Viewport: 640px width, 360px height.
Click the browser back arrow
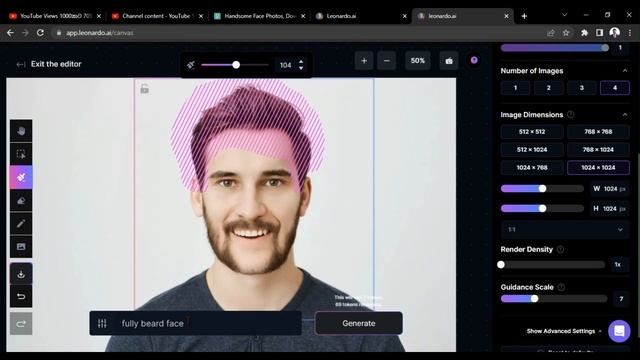coord(10,33)
